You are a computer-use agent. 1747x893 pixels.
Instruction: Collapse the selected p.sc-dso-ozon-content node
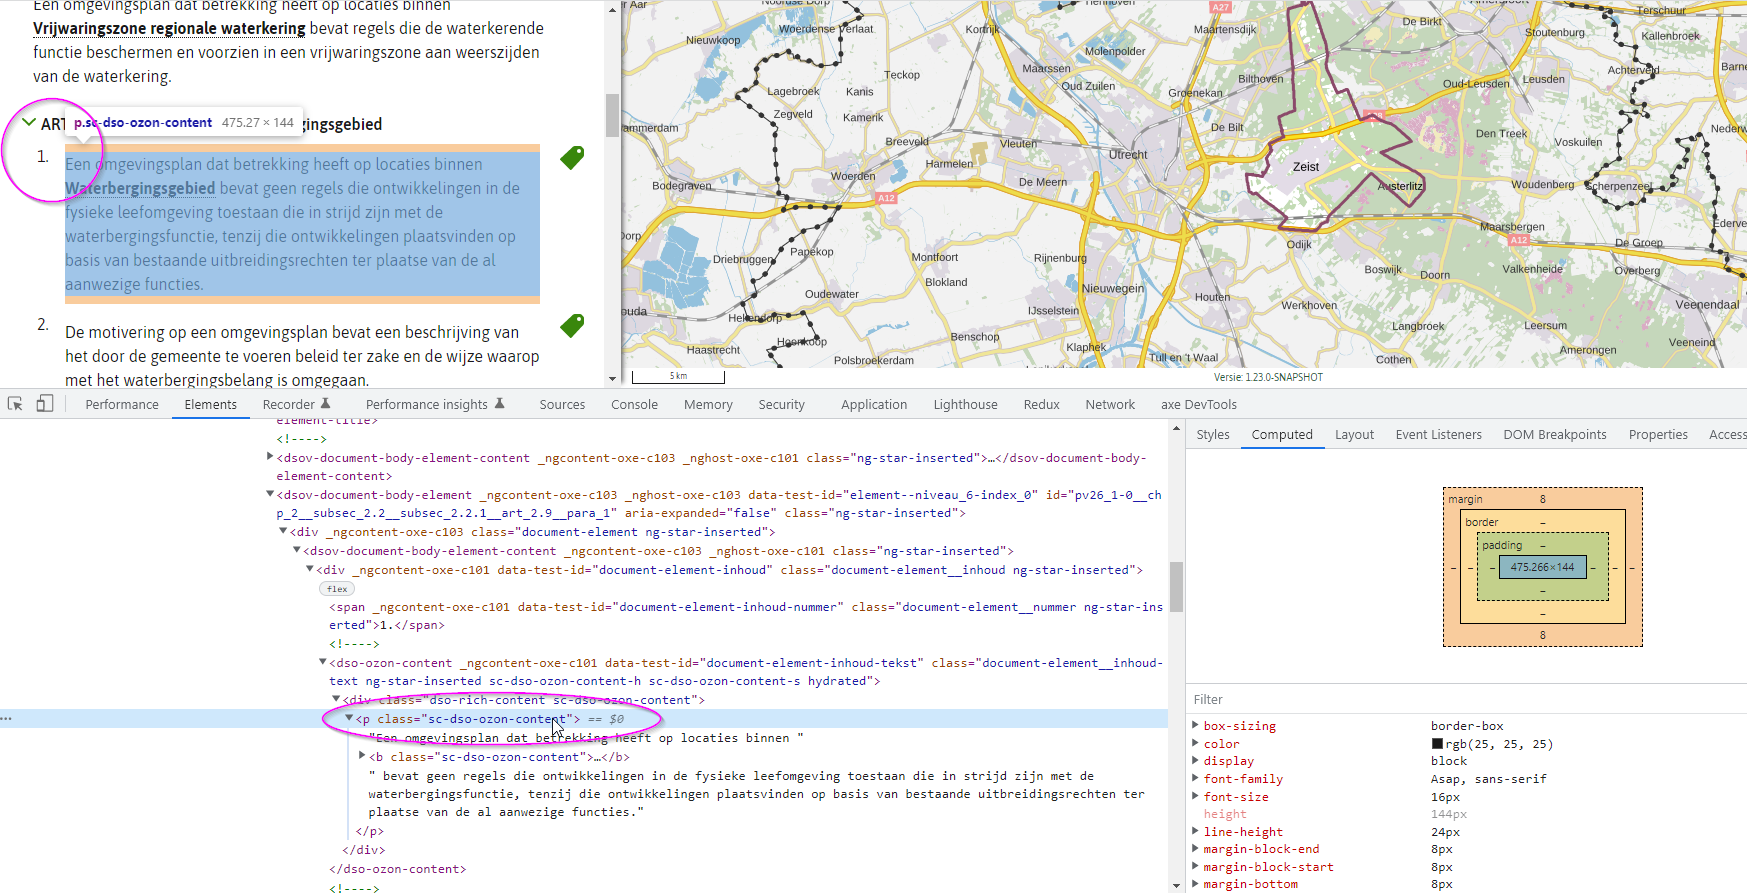(x=349, y=718)
